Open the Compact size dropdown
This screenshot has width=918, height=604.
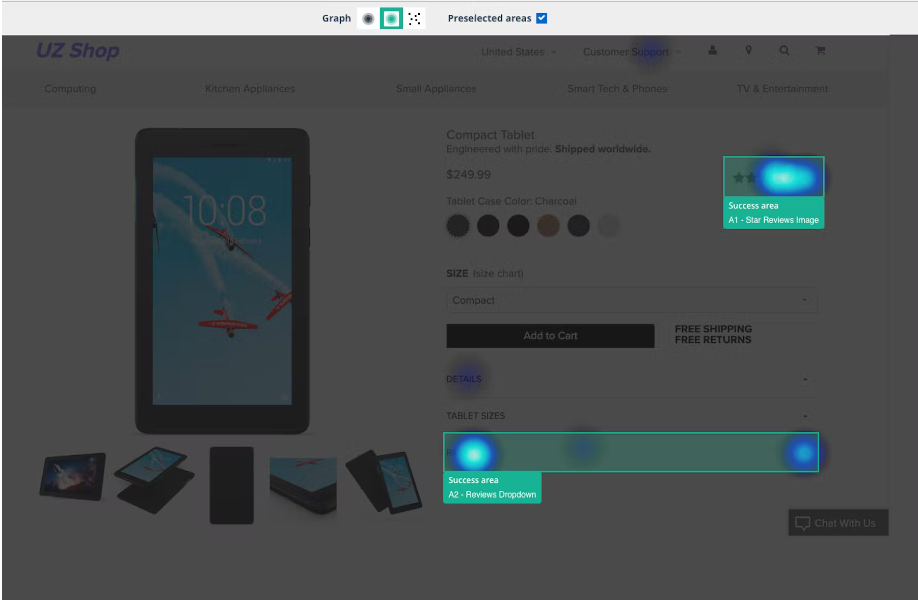click(632, 301)
